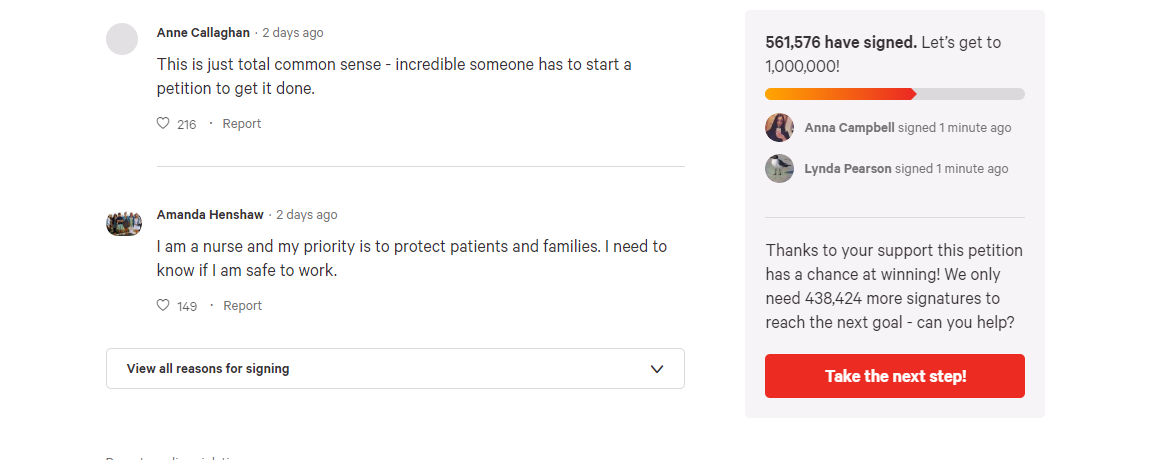Open View all reasons for signing
Viewport: 1164px width, 460px height.
click(208, 369)
